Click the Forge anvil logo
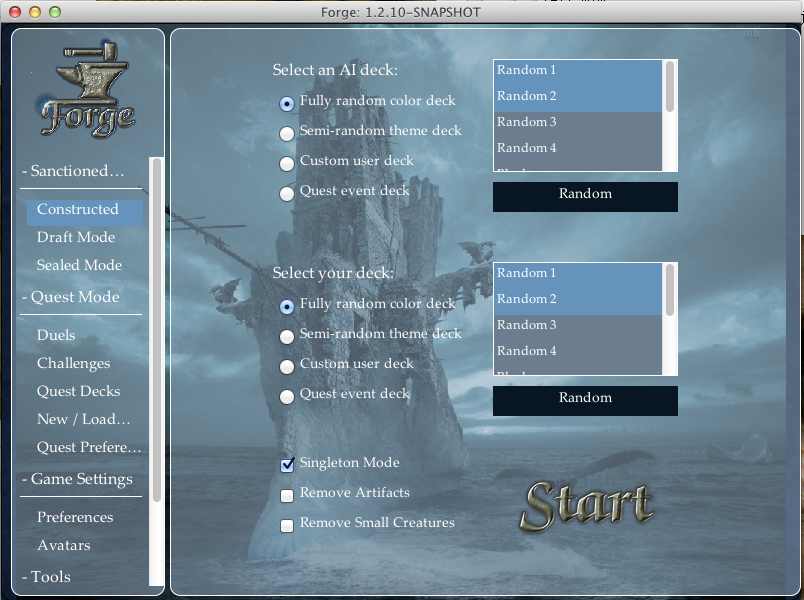This screenshot has width=804, height=600. click(x=87, y=92)
